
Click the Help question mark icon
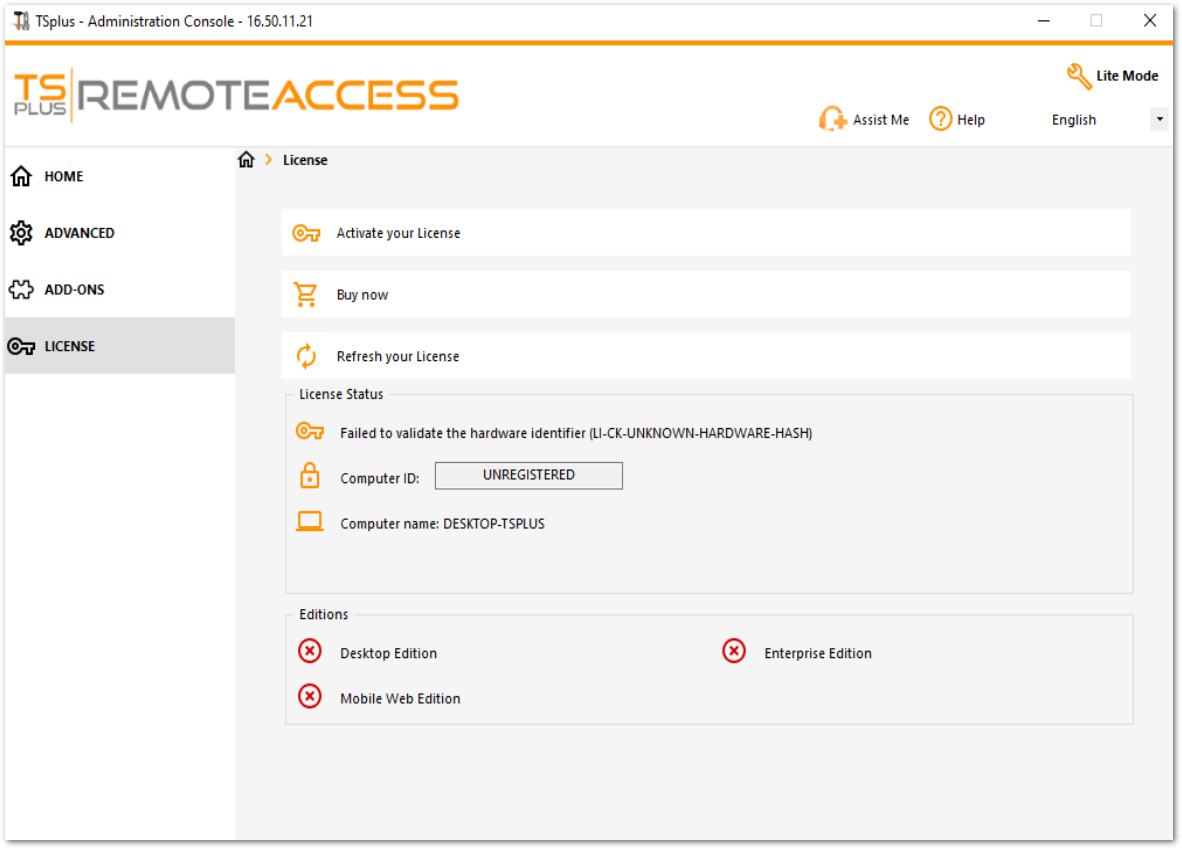(x=940, y=119)
